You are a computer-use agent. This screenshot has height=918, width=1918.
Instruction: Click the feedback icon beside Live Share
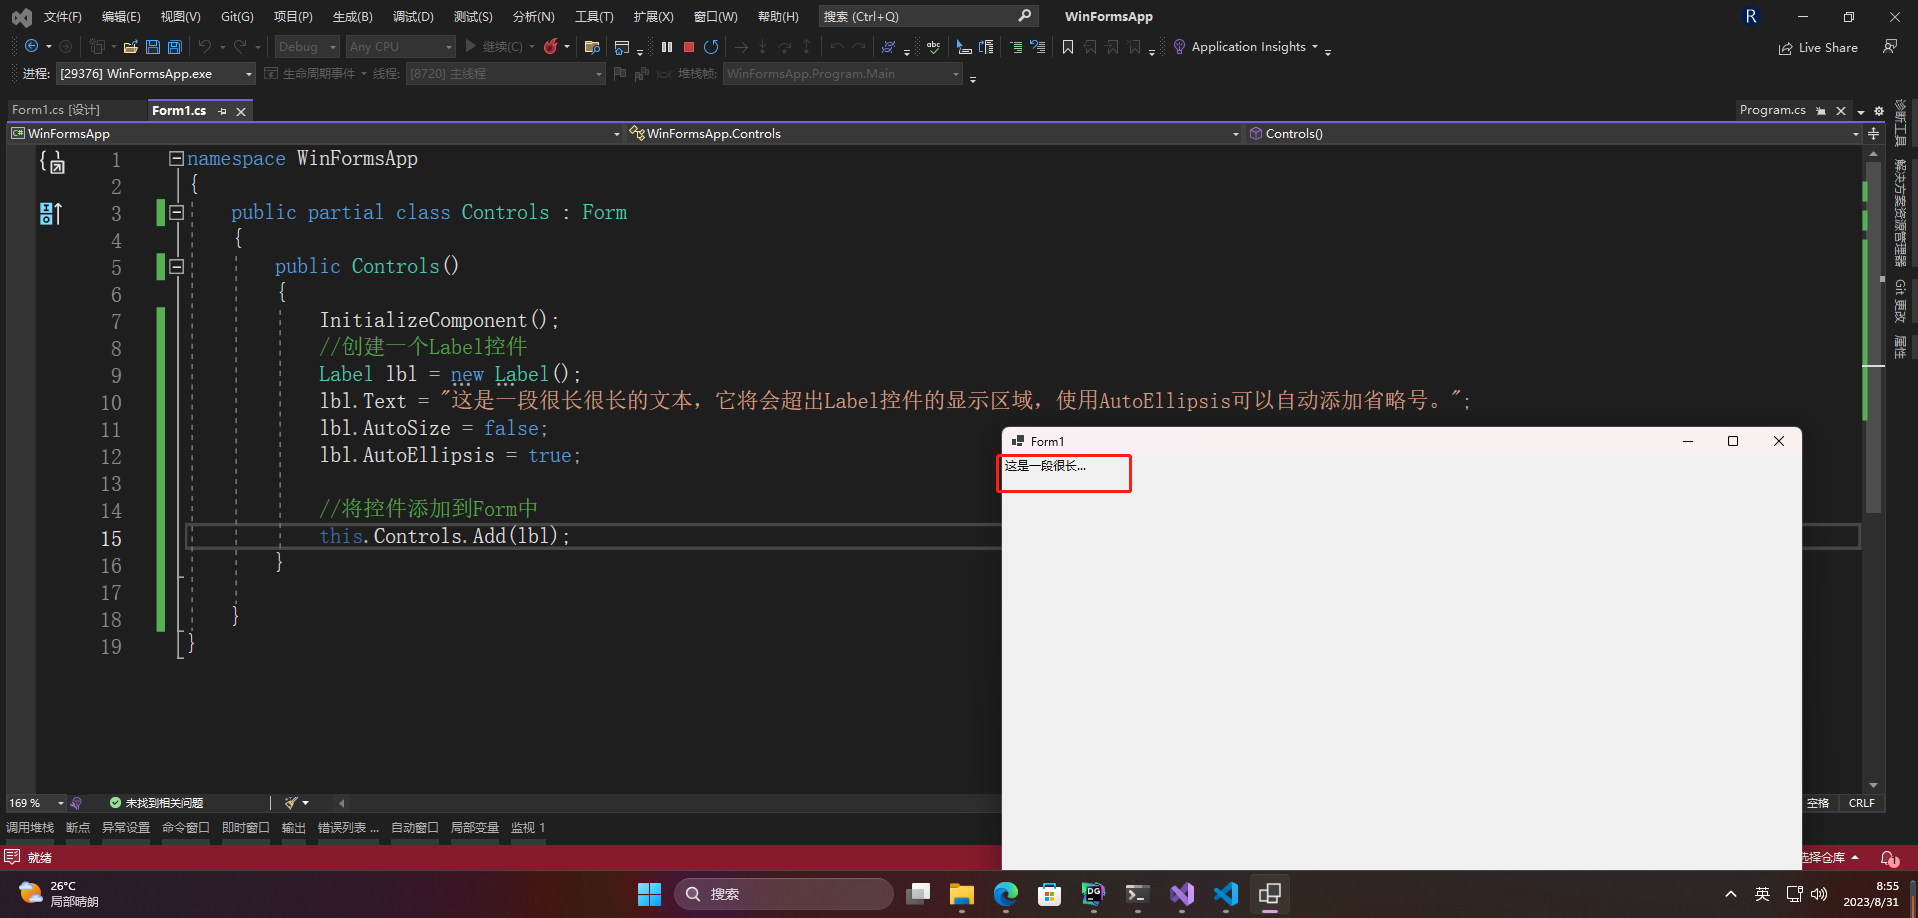(1890, 46)
